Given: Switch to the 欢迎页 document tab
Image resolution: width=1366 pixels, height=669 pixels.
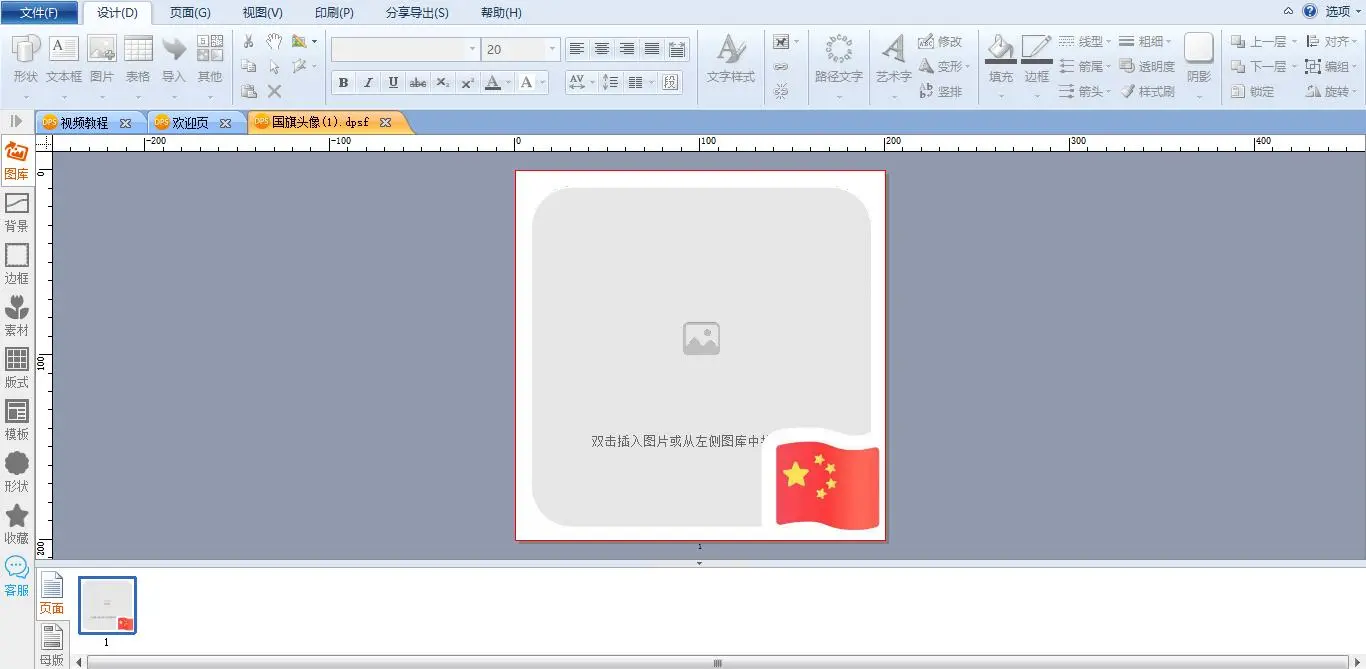Looking at the screenshot, I should (x=190, y=123).
